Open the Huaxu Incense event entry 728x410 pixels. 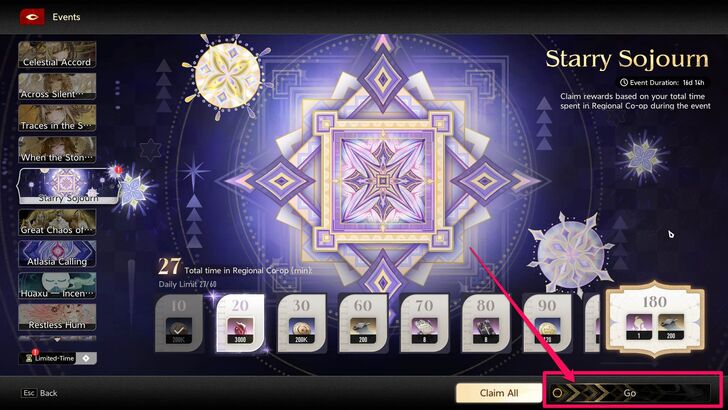[57, 286]
